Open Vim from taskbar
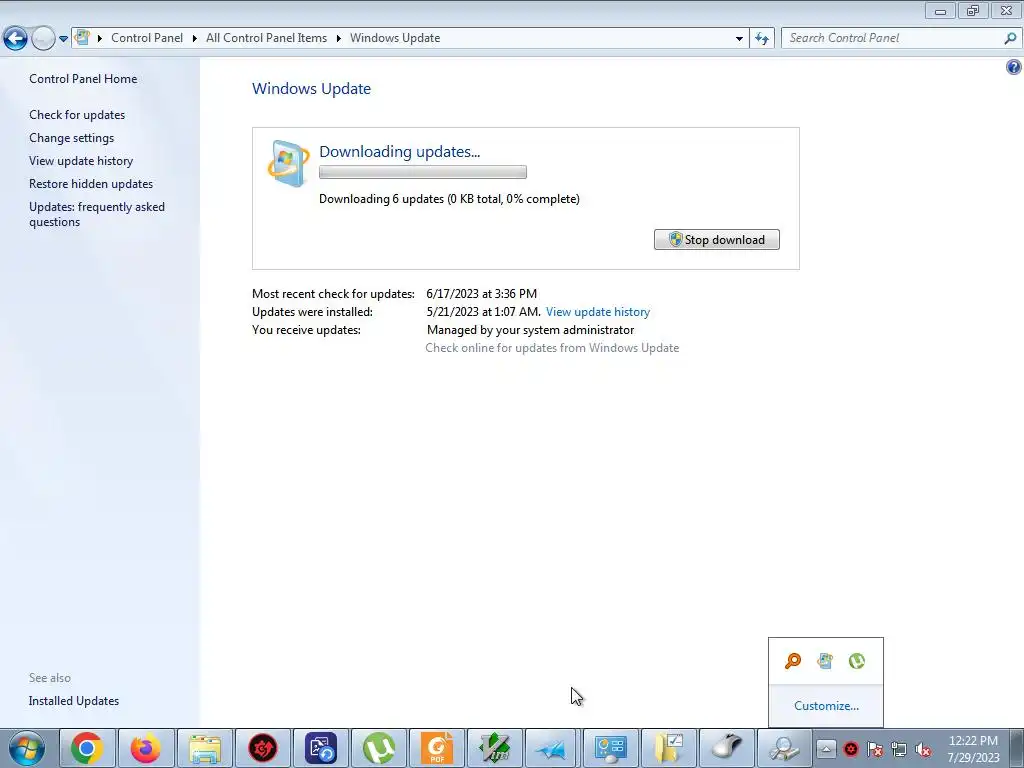The width and height of the screenshot is (1024, 768). coord(495,748)
